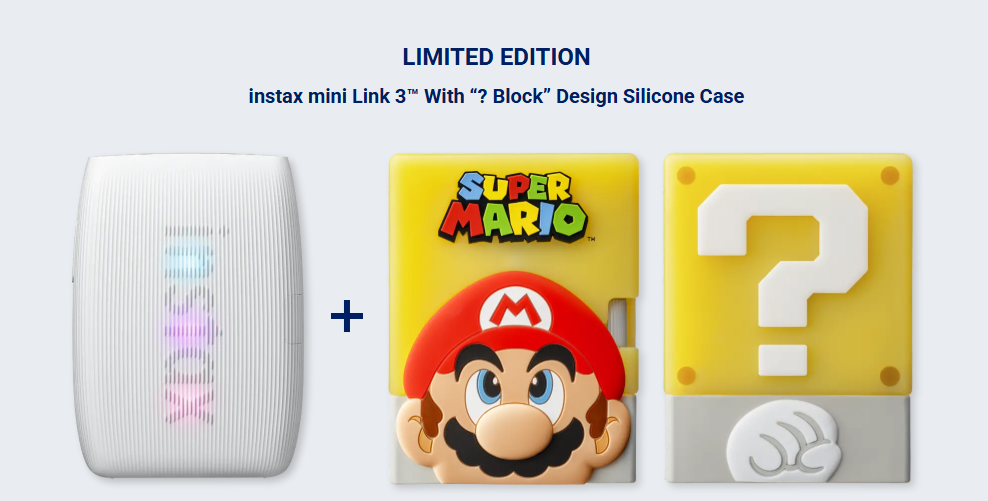This screenshot has width=988, height=501.
Task: Select the white instax mini Link 3 printer image
Action: (x=188, y=316)
